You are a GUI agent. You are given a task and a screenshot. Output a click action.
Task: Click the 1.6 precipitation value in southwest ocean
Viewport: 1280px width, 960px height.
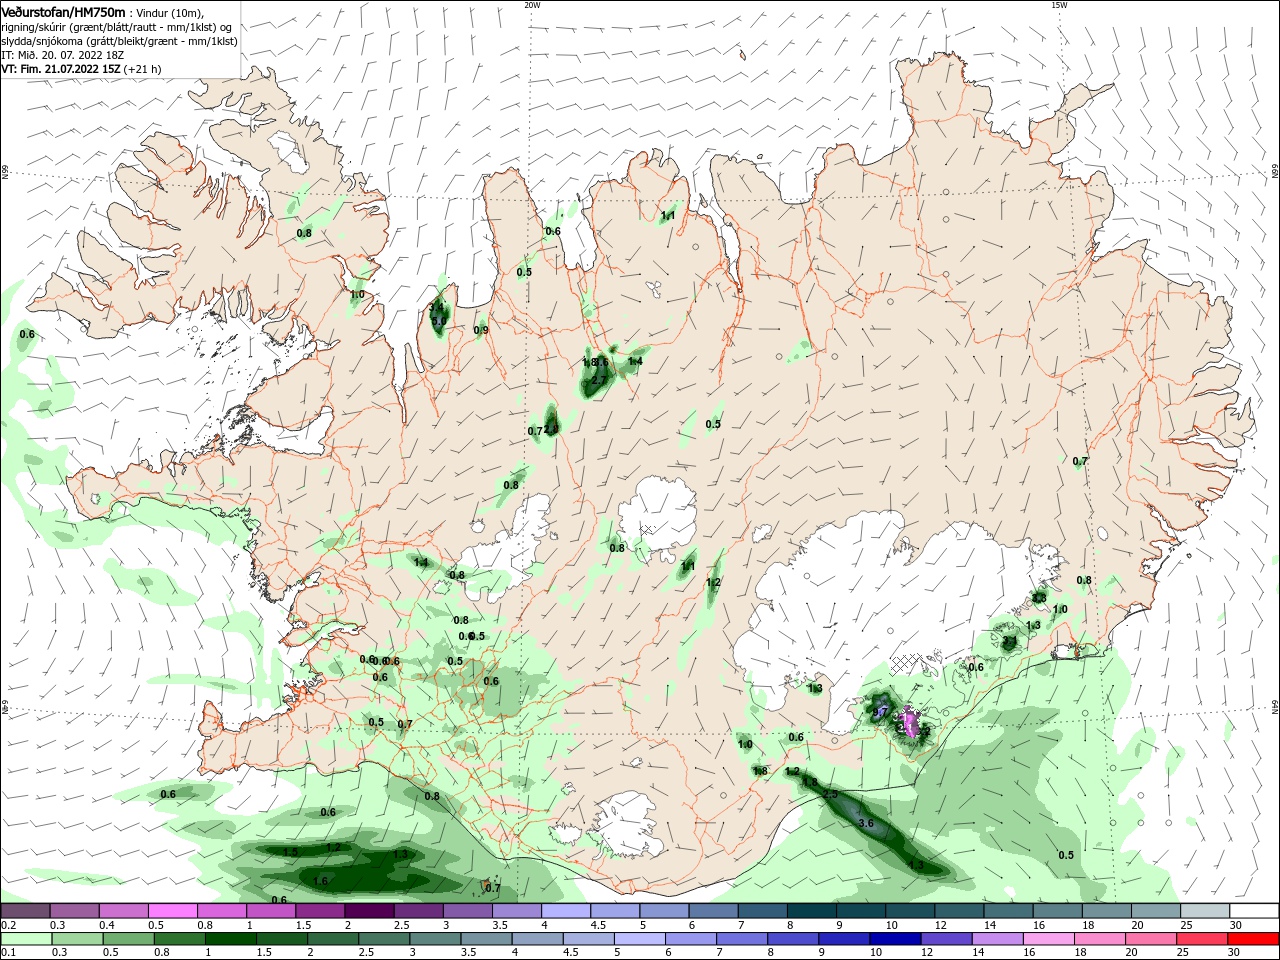321,881
